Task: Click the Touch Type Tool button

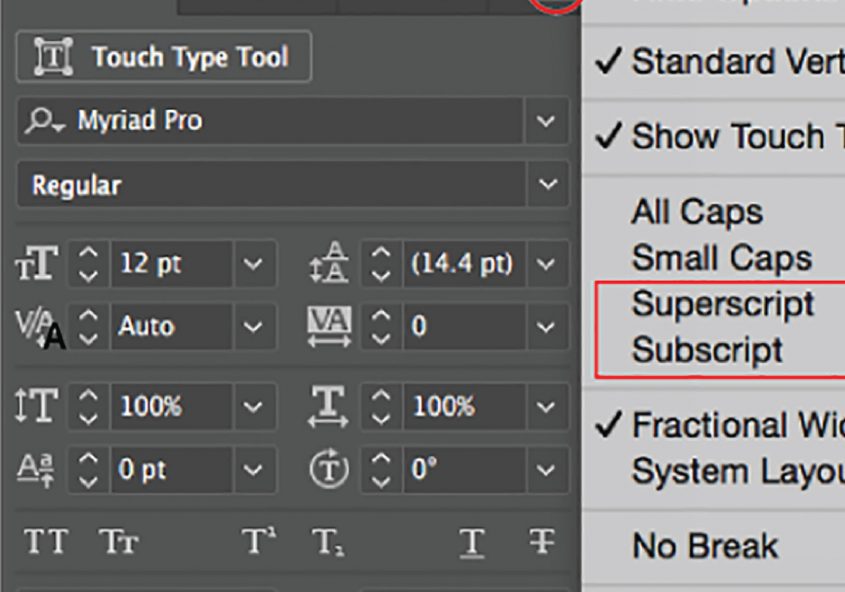Action: 164,57
